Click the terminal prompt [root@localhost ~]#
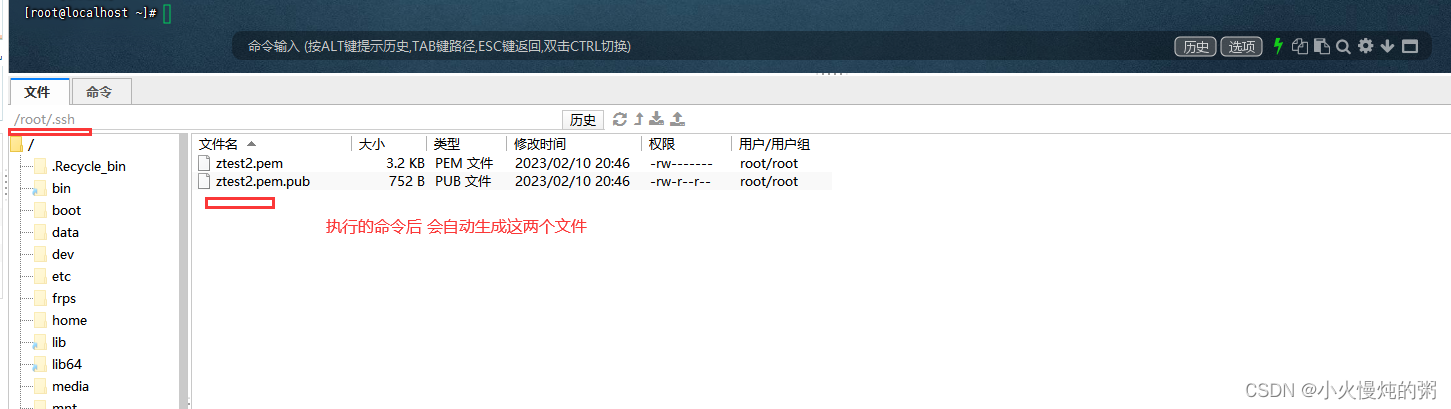Viewport: 1451px width, 409px height. coord(90,13)
